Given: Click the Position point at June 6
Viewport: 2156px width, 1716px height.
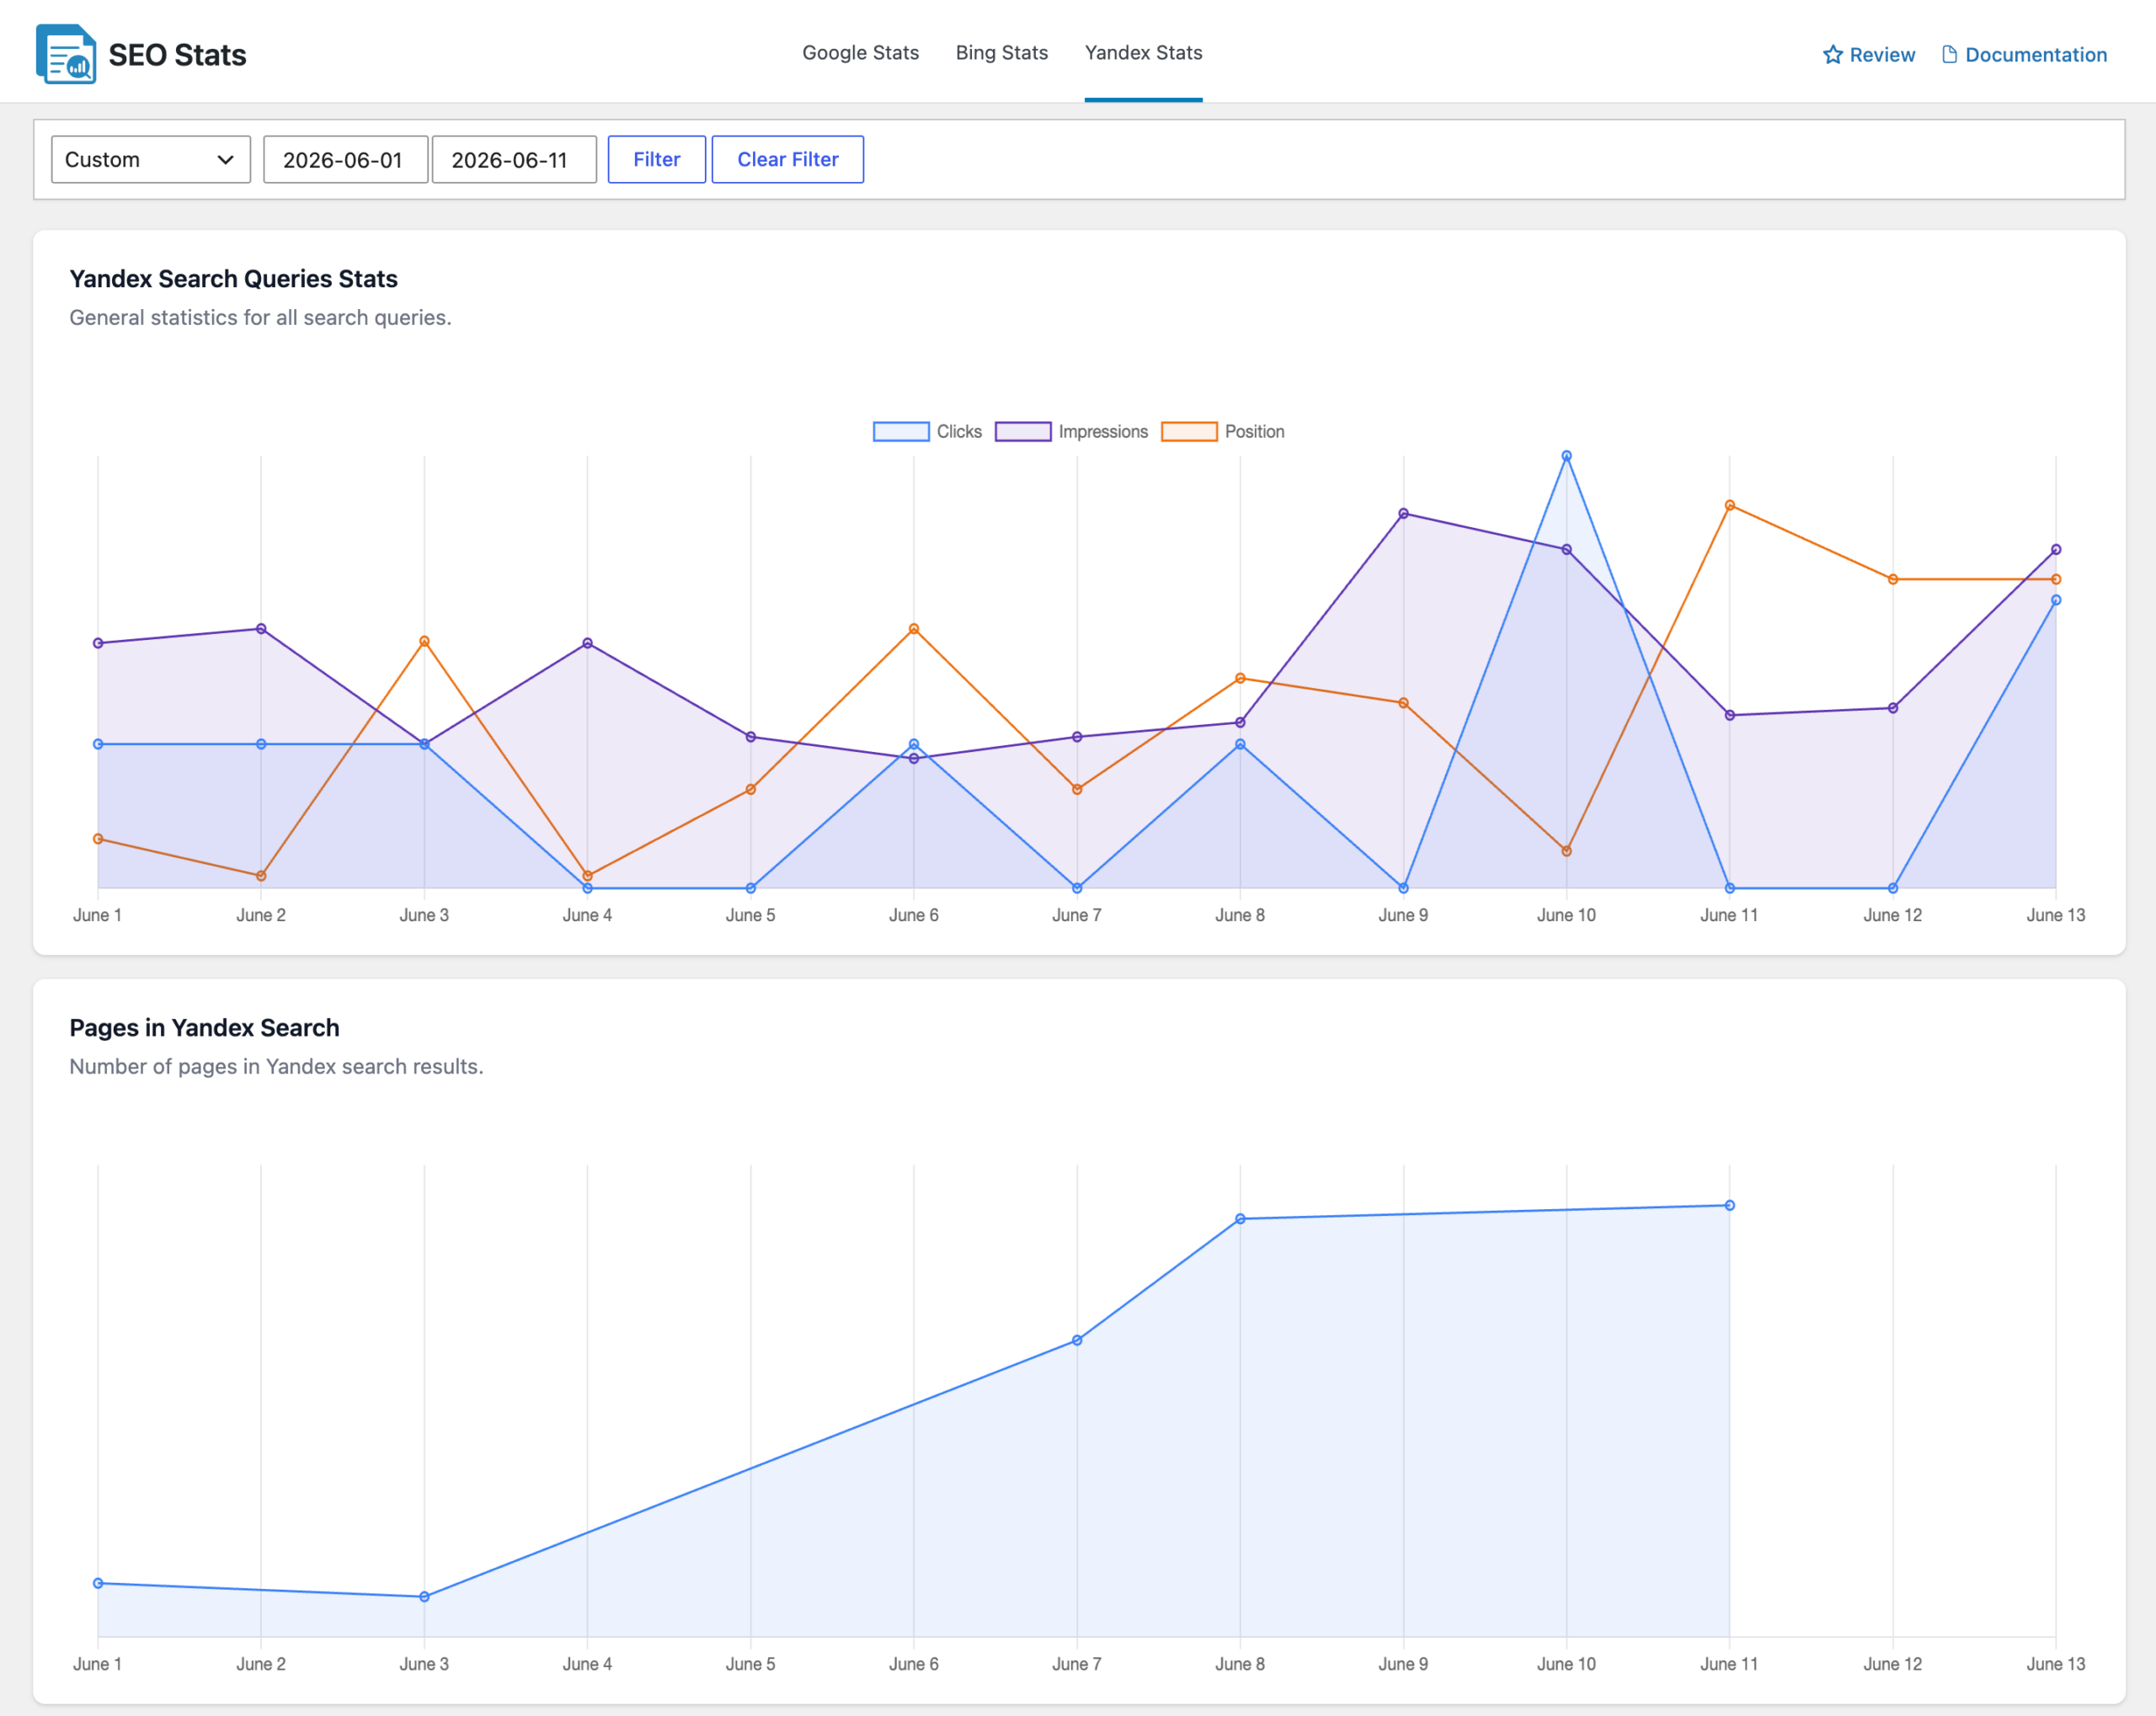Looking at the screenshot, I should [913, 629].
